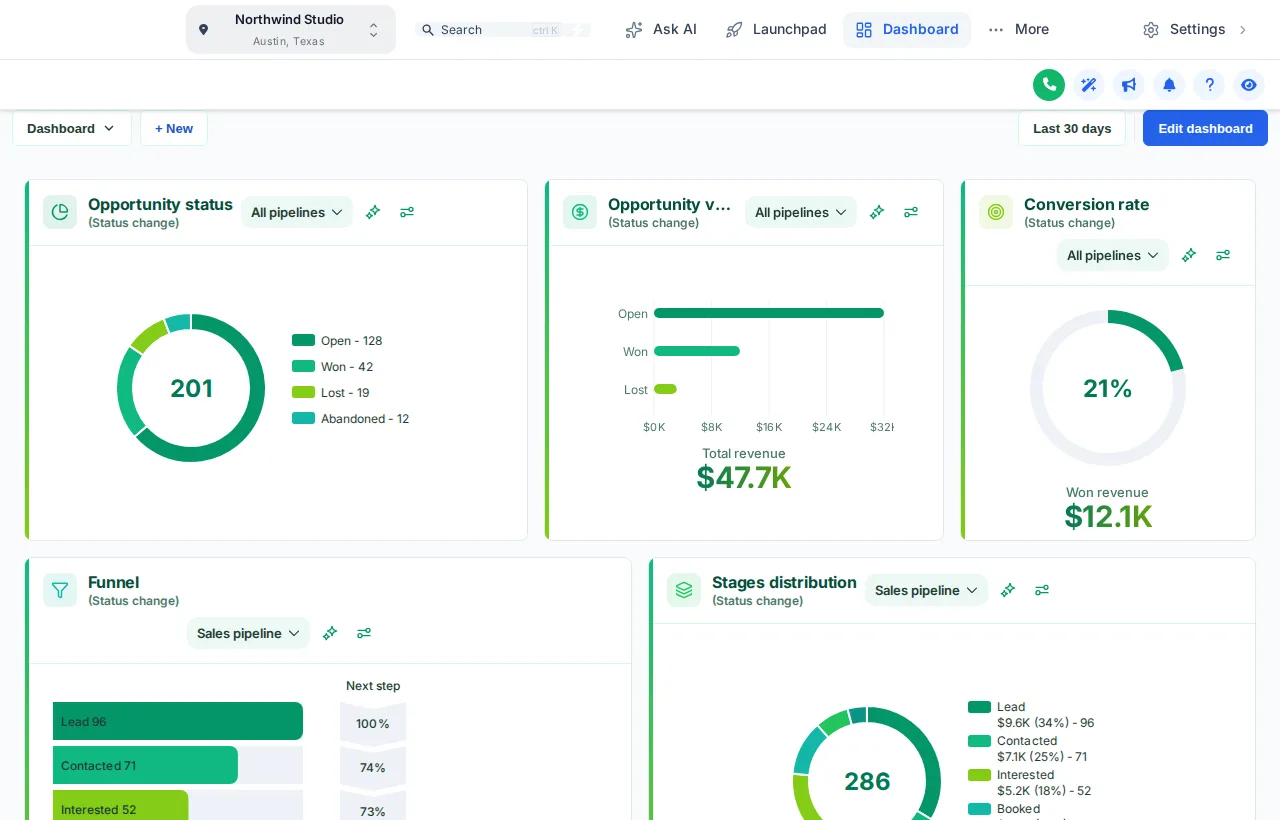Open the Northwind Studio location switcher
The width and height of the screenshot is (1280, 820).
pos(291,30)
